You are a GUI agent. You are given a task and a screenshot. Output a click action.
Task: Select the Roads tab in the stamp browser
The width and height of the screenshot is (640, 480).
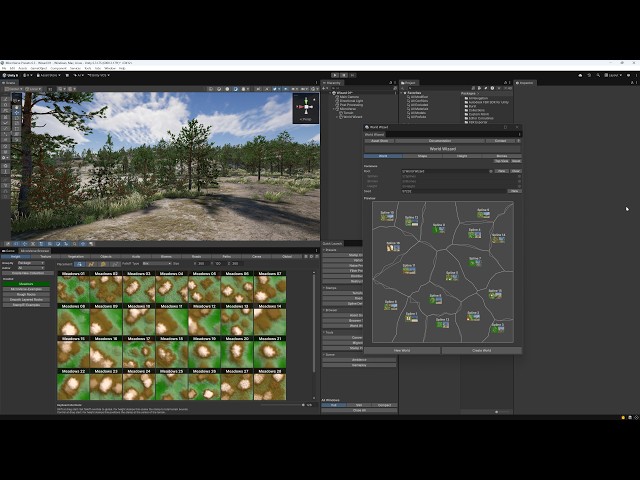(196, 257)
